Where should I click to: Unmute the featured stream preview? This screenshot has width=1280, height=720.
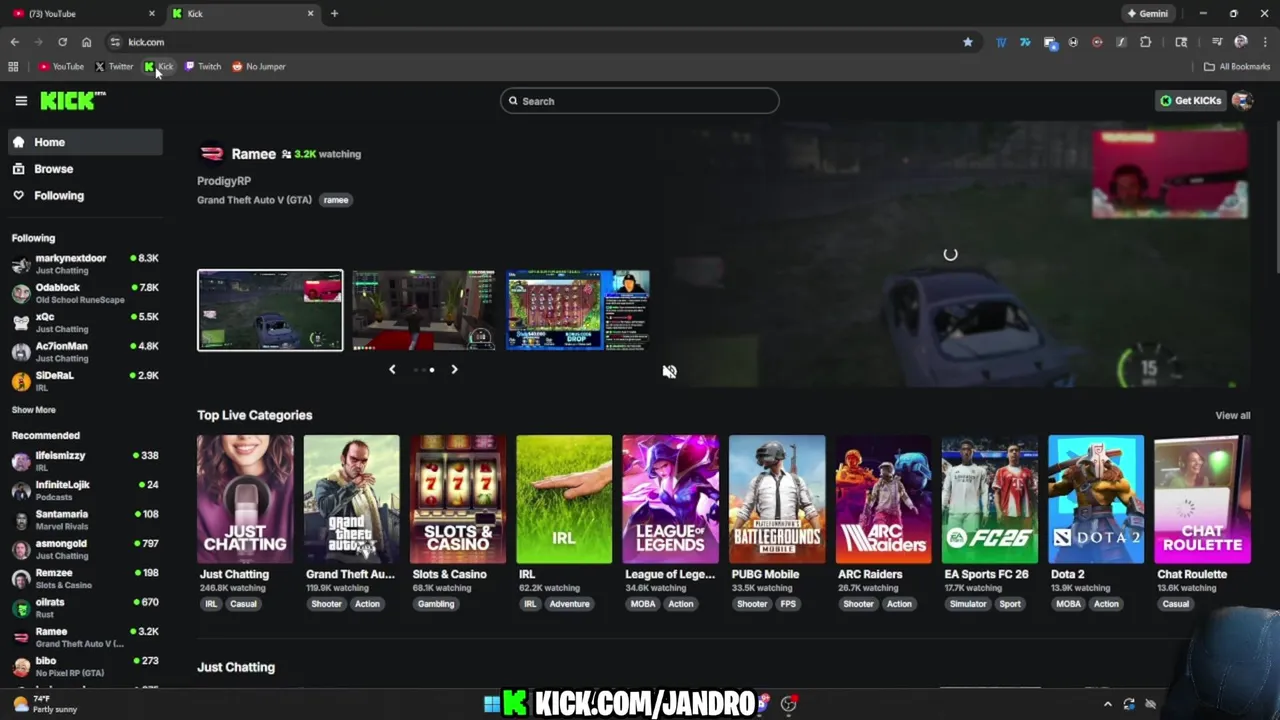click(669, 371)
